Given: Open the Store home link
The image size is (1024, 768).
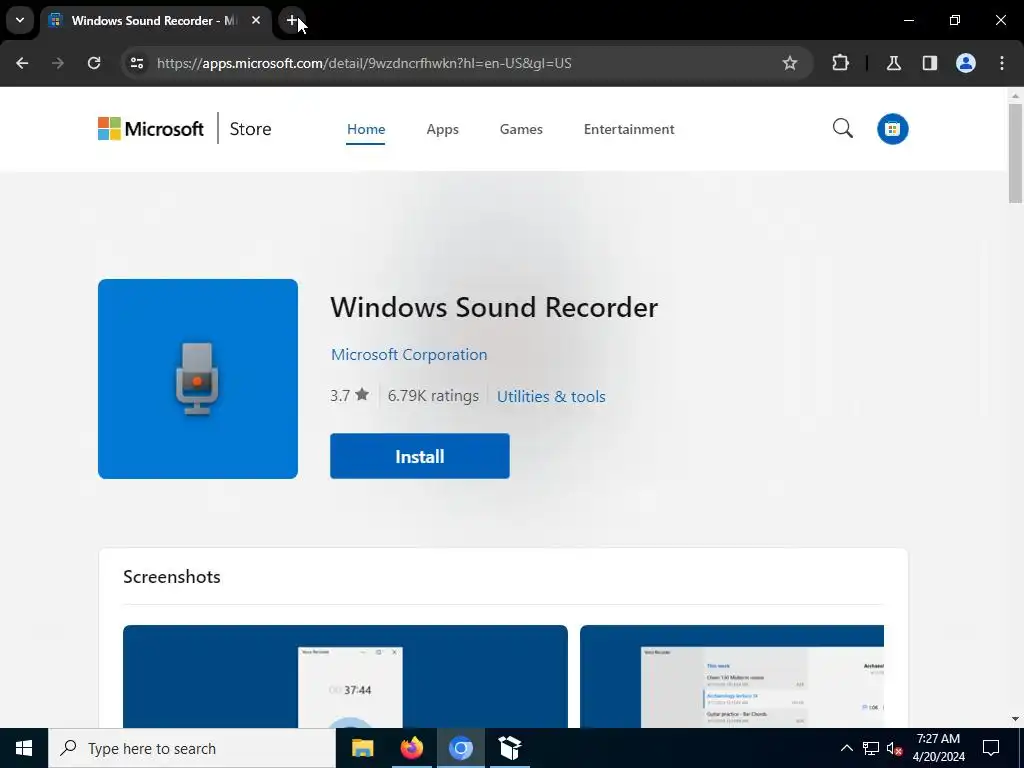Looking at the screenshot, I should point(250,129).
